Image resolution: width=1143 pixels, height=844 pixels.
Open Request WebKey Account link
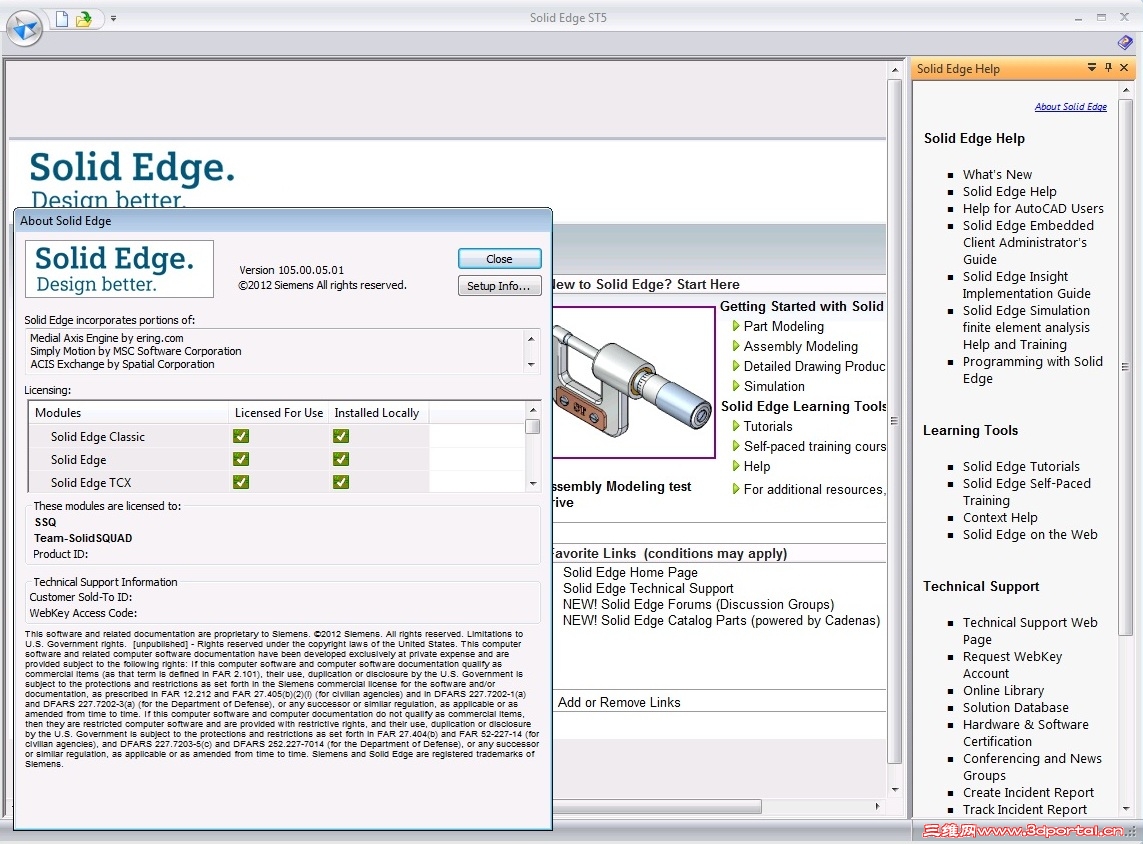pyautogui.click(x=1013, y=665)
